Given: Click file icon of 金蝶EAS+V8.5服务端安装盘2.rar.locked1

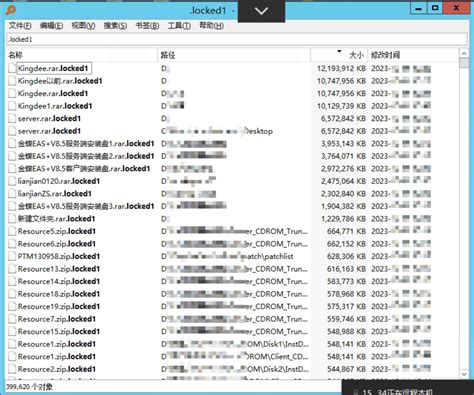Looking at the screenshot, I should pos(12,156).
